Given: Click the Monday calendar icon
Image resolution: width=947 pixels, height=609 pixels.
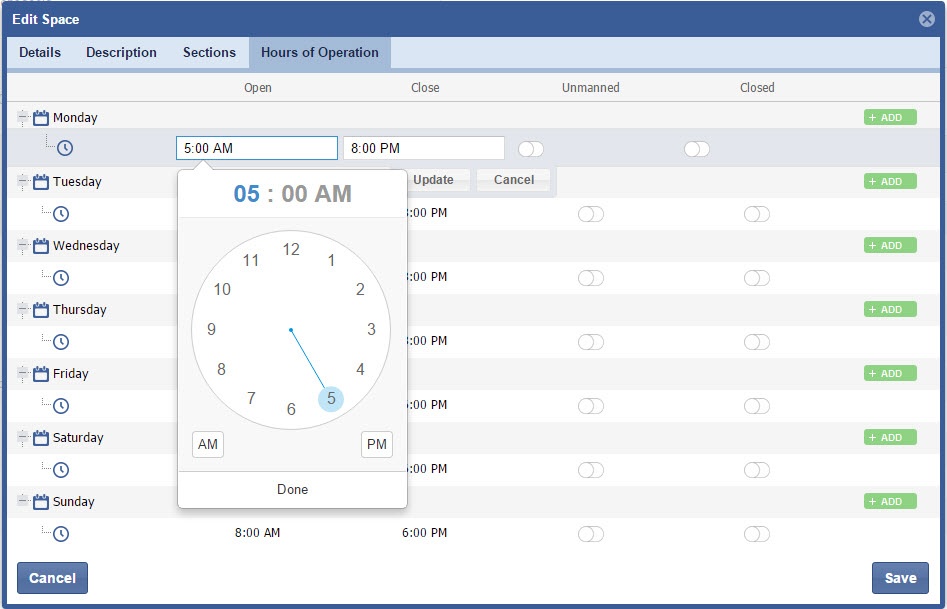Looking at the screenshot, I should click(41, 117).
